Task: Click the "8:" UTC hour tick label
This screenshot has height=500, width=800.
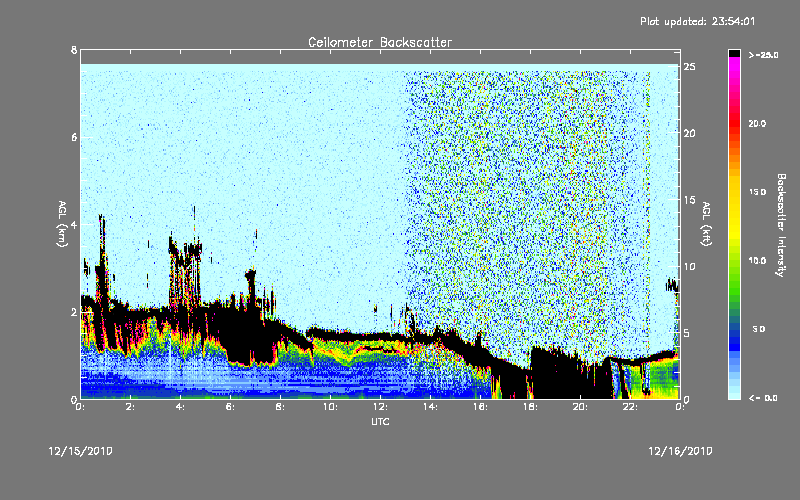Action: point(280,407)
